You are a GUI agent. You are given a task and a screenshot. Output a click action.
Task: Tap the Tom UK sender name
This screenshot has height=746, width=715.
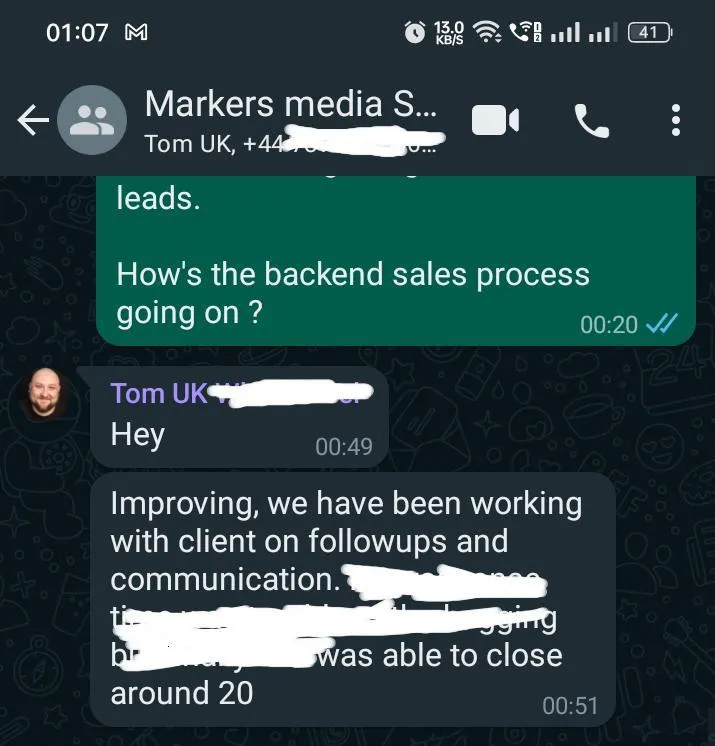click(159, 393)
